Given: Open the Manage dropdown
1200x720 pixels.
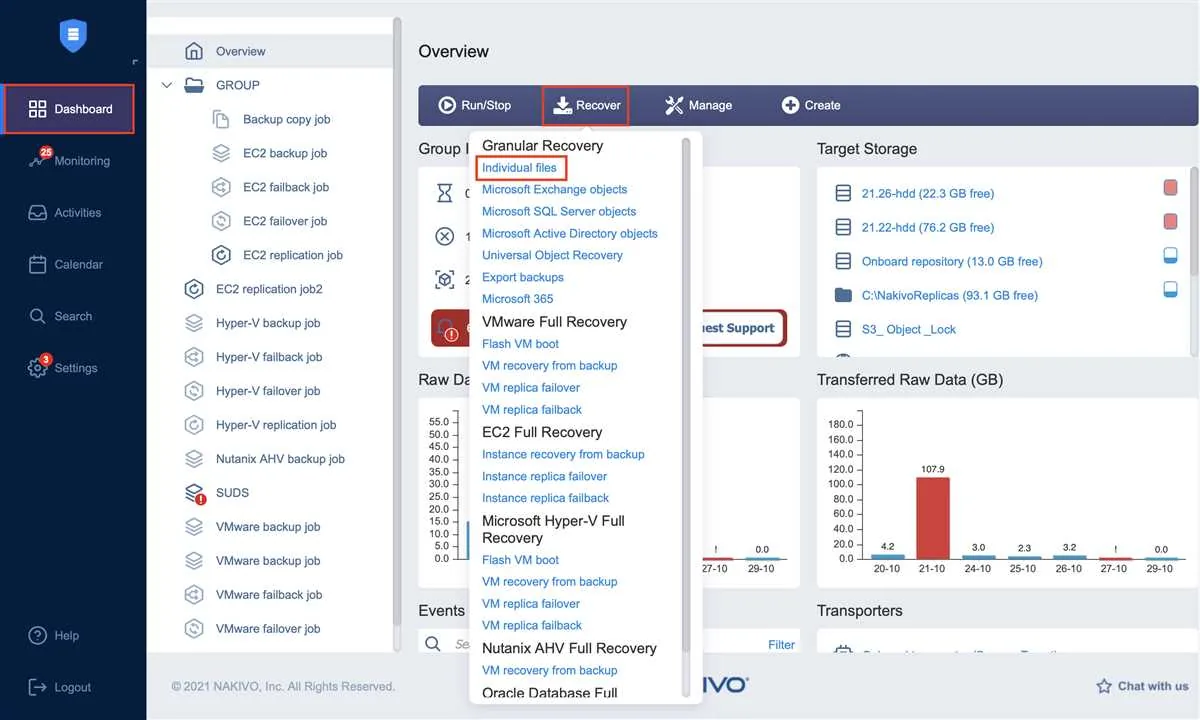Looking at the screenshot, I should point(698,104).
